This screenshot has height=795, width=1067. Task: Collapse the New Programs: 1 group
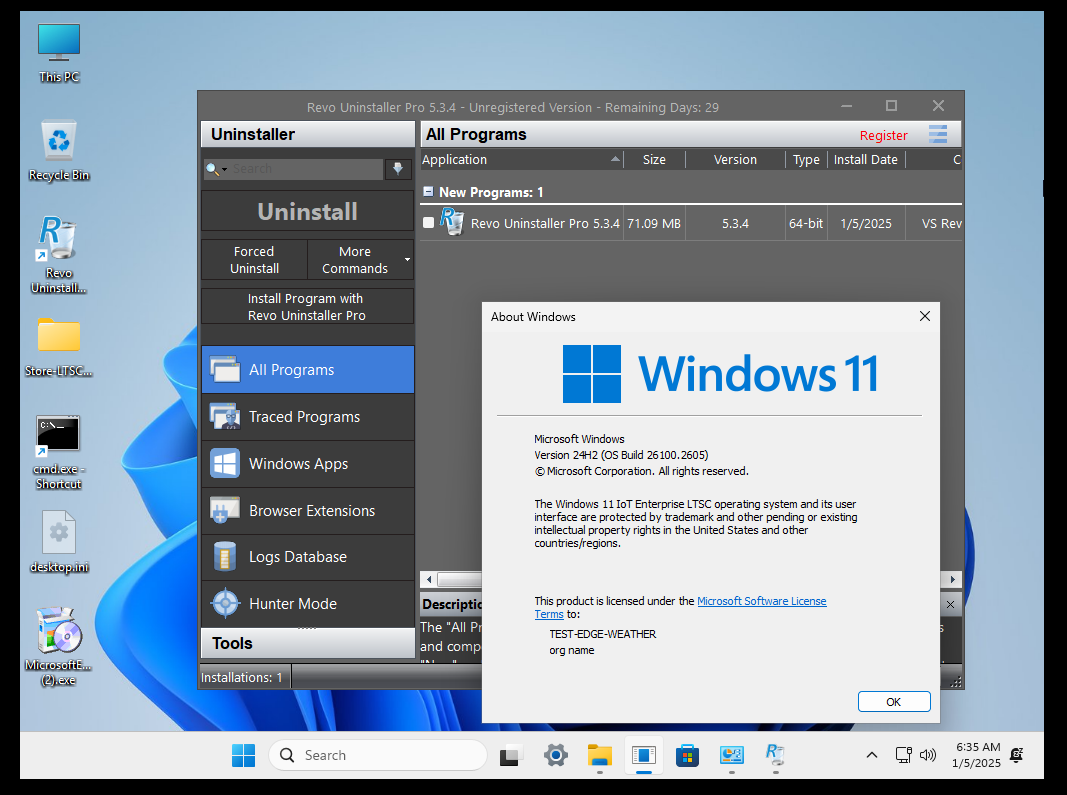tap(428, 192)
